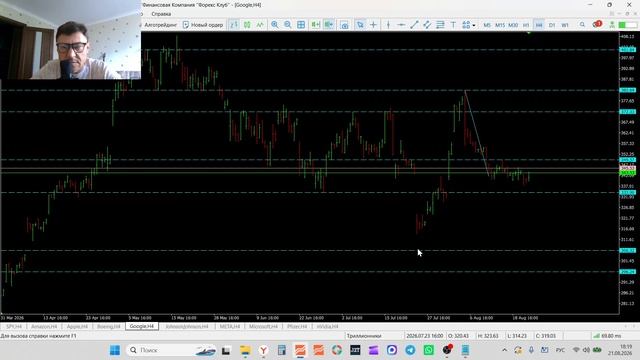Select the text label tool
The height and width of the screenshot is (360, 640).
pos(453,25)
